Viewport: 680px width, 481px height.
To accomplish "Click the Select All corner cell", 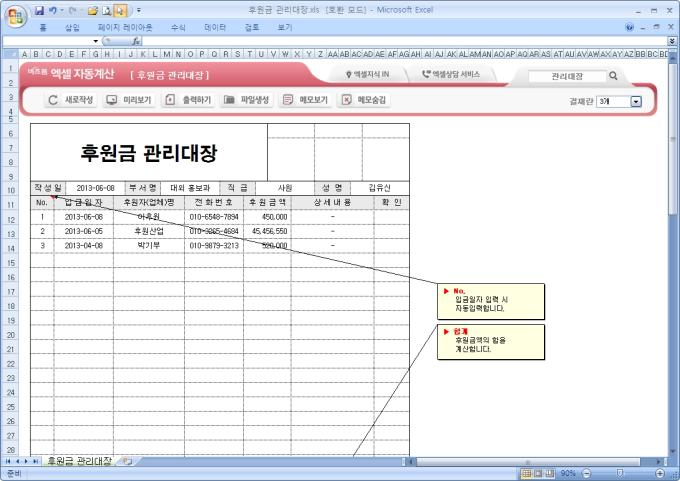I will click(x=10, y=54).
